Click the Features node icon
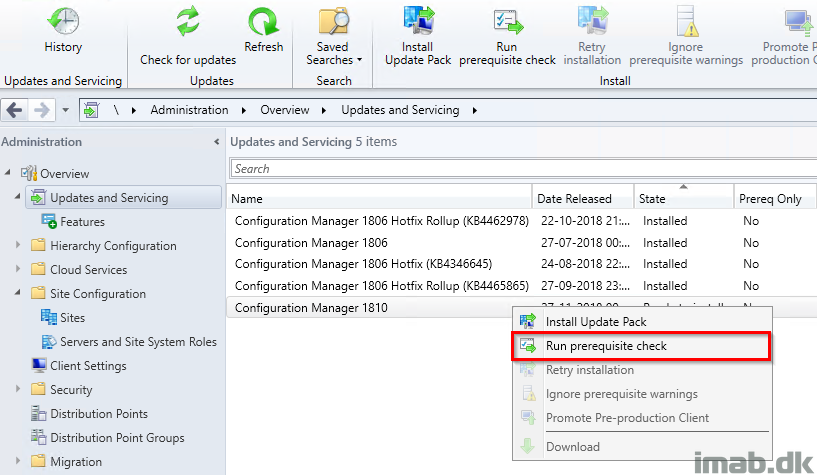The image size is (817, 475). coord(49,221)
